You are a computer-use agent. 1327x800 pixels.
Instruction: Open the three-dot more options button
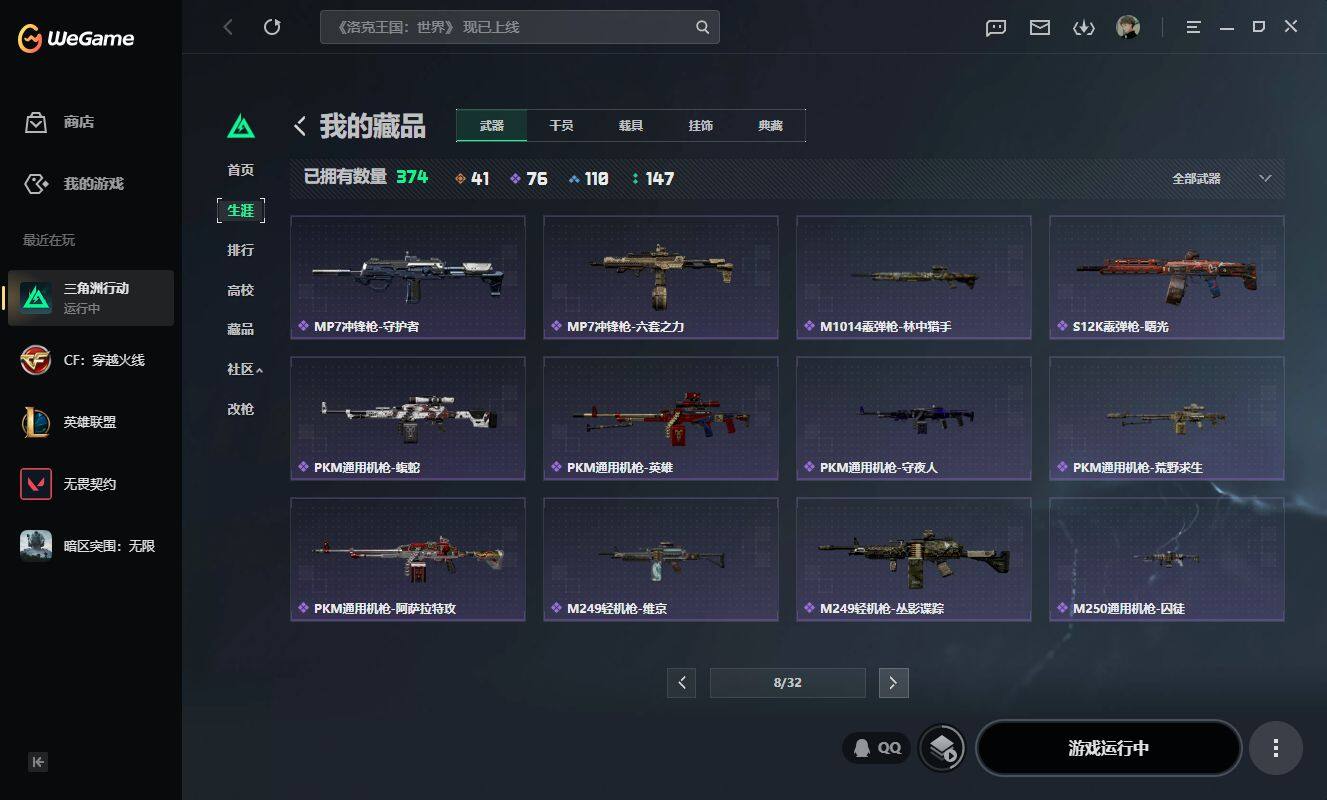pyautogui.click(x=1275, y=748)
